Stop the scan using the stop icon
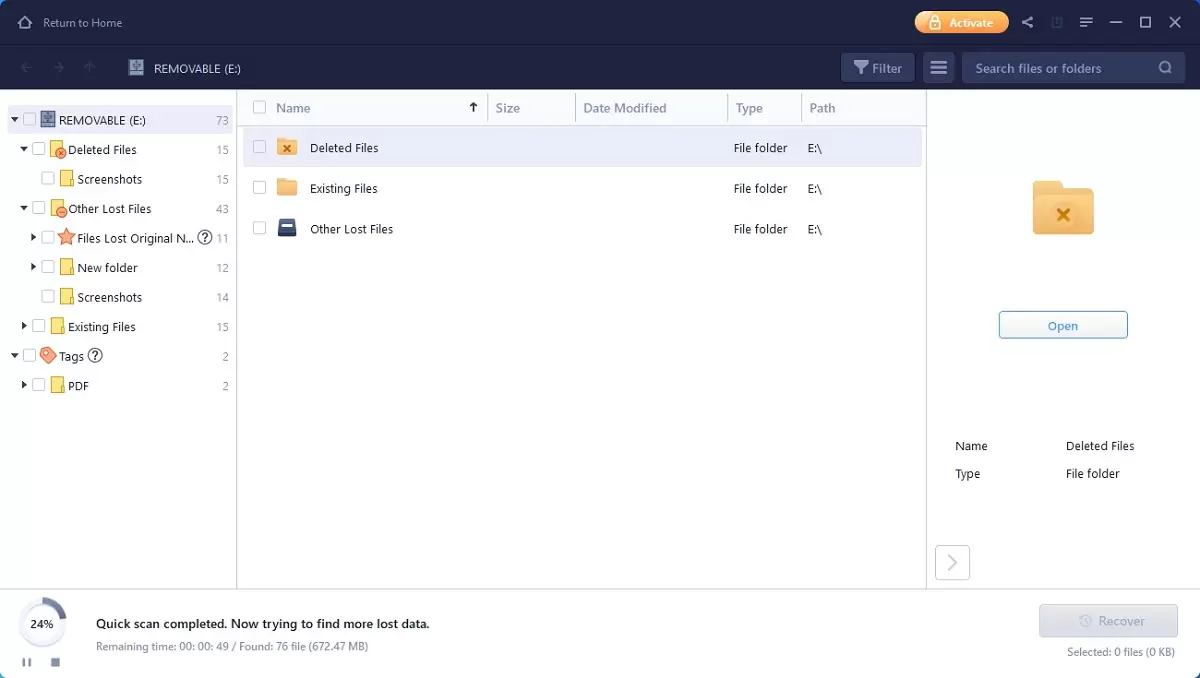Image resolution: width=1200 pixels, height=678 pixels. point(55,662)
